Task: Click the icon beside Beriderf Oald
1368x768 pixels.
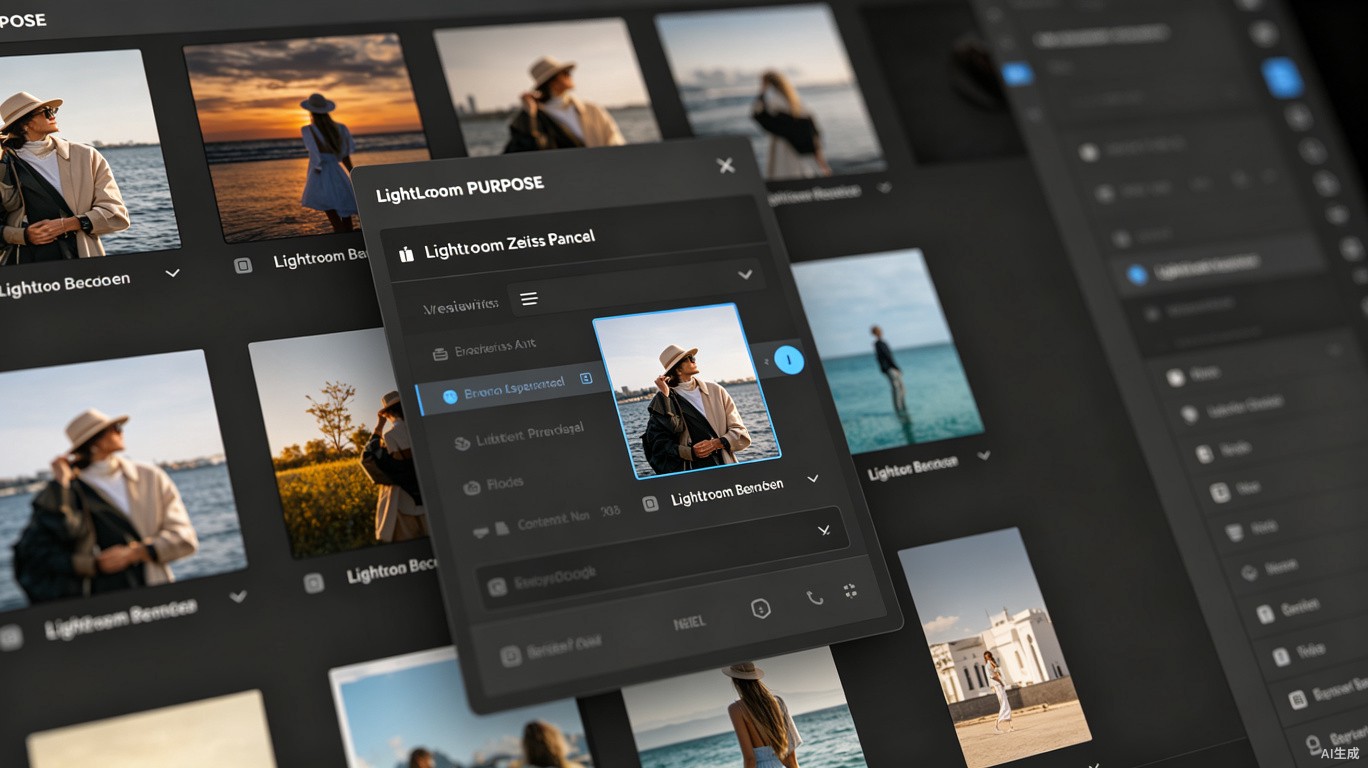Action: [510, 656]
